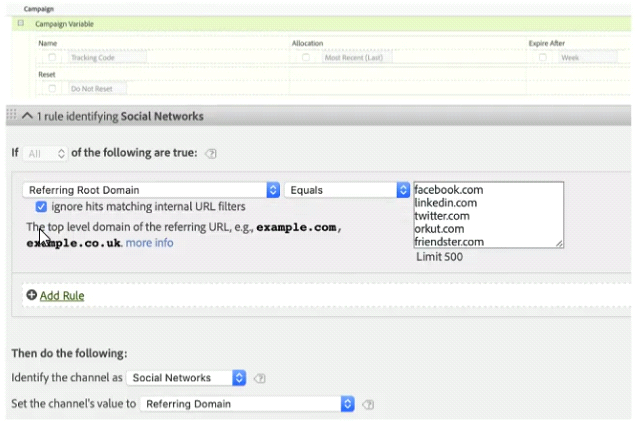
Task: Click the resize handle of the domains text area
Action: [559, 243]
